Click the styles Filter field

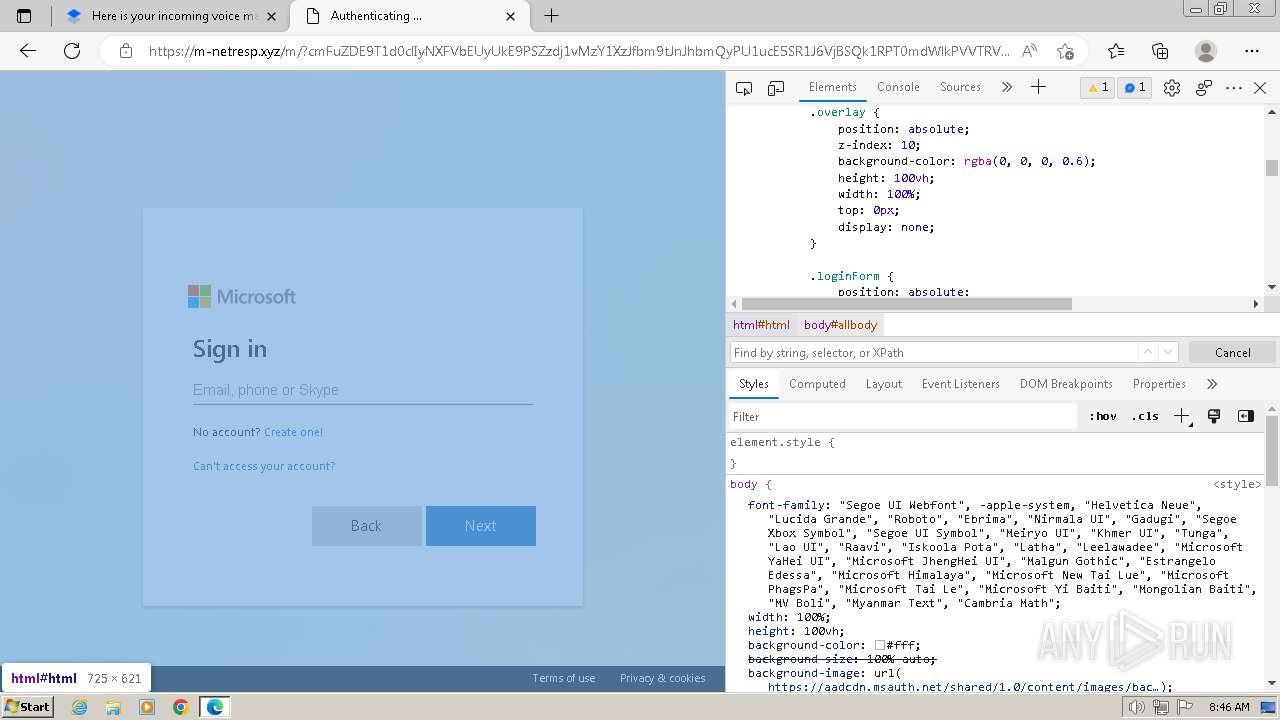click(x=905, y=416)
